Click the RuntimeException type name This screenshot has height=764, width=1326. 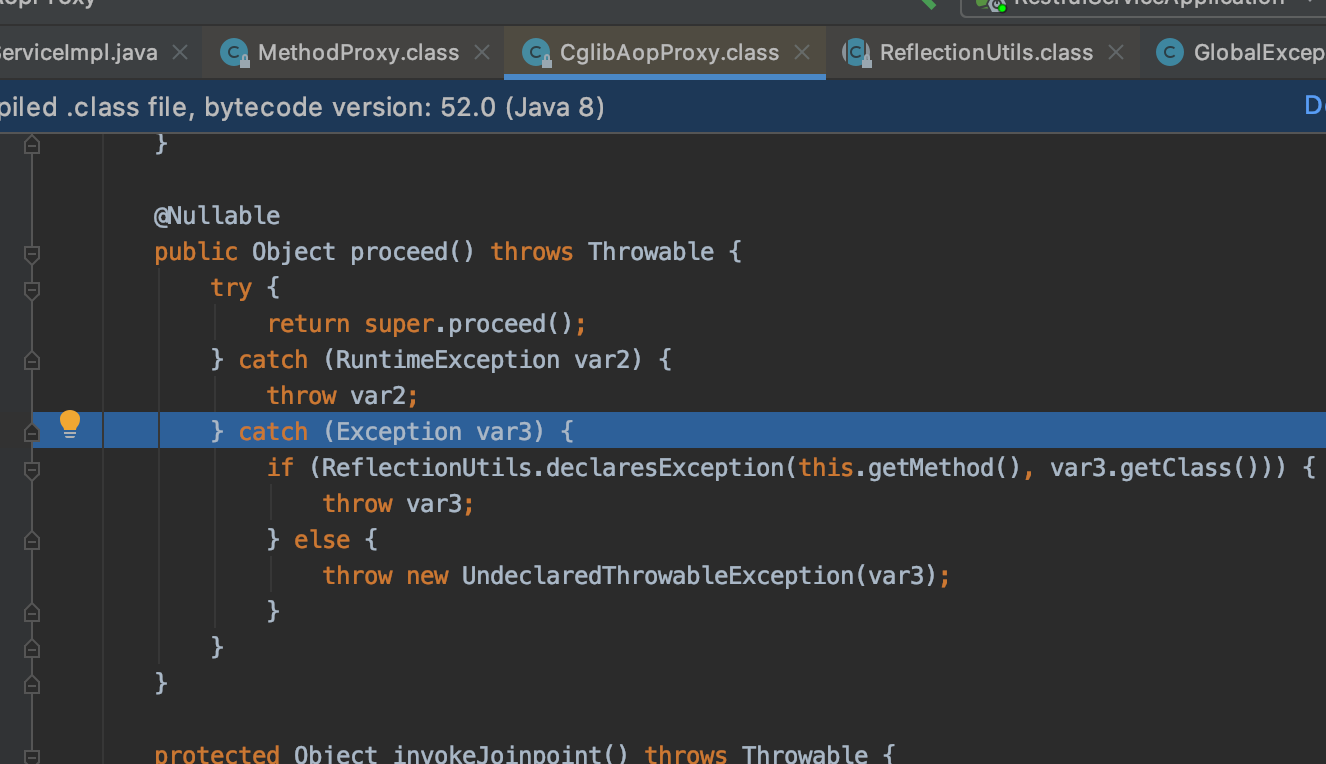click(x=447, y=360)
